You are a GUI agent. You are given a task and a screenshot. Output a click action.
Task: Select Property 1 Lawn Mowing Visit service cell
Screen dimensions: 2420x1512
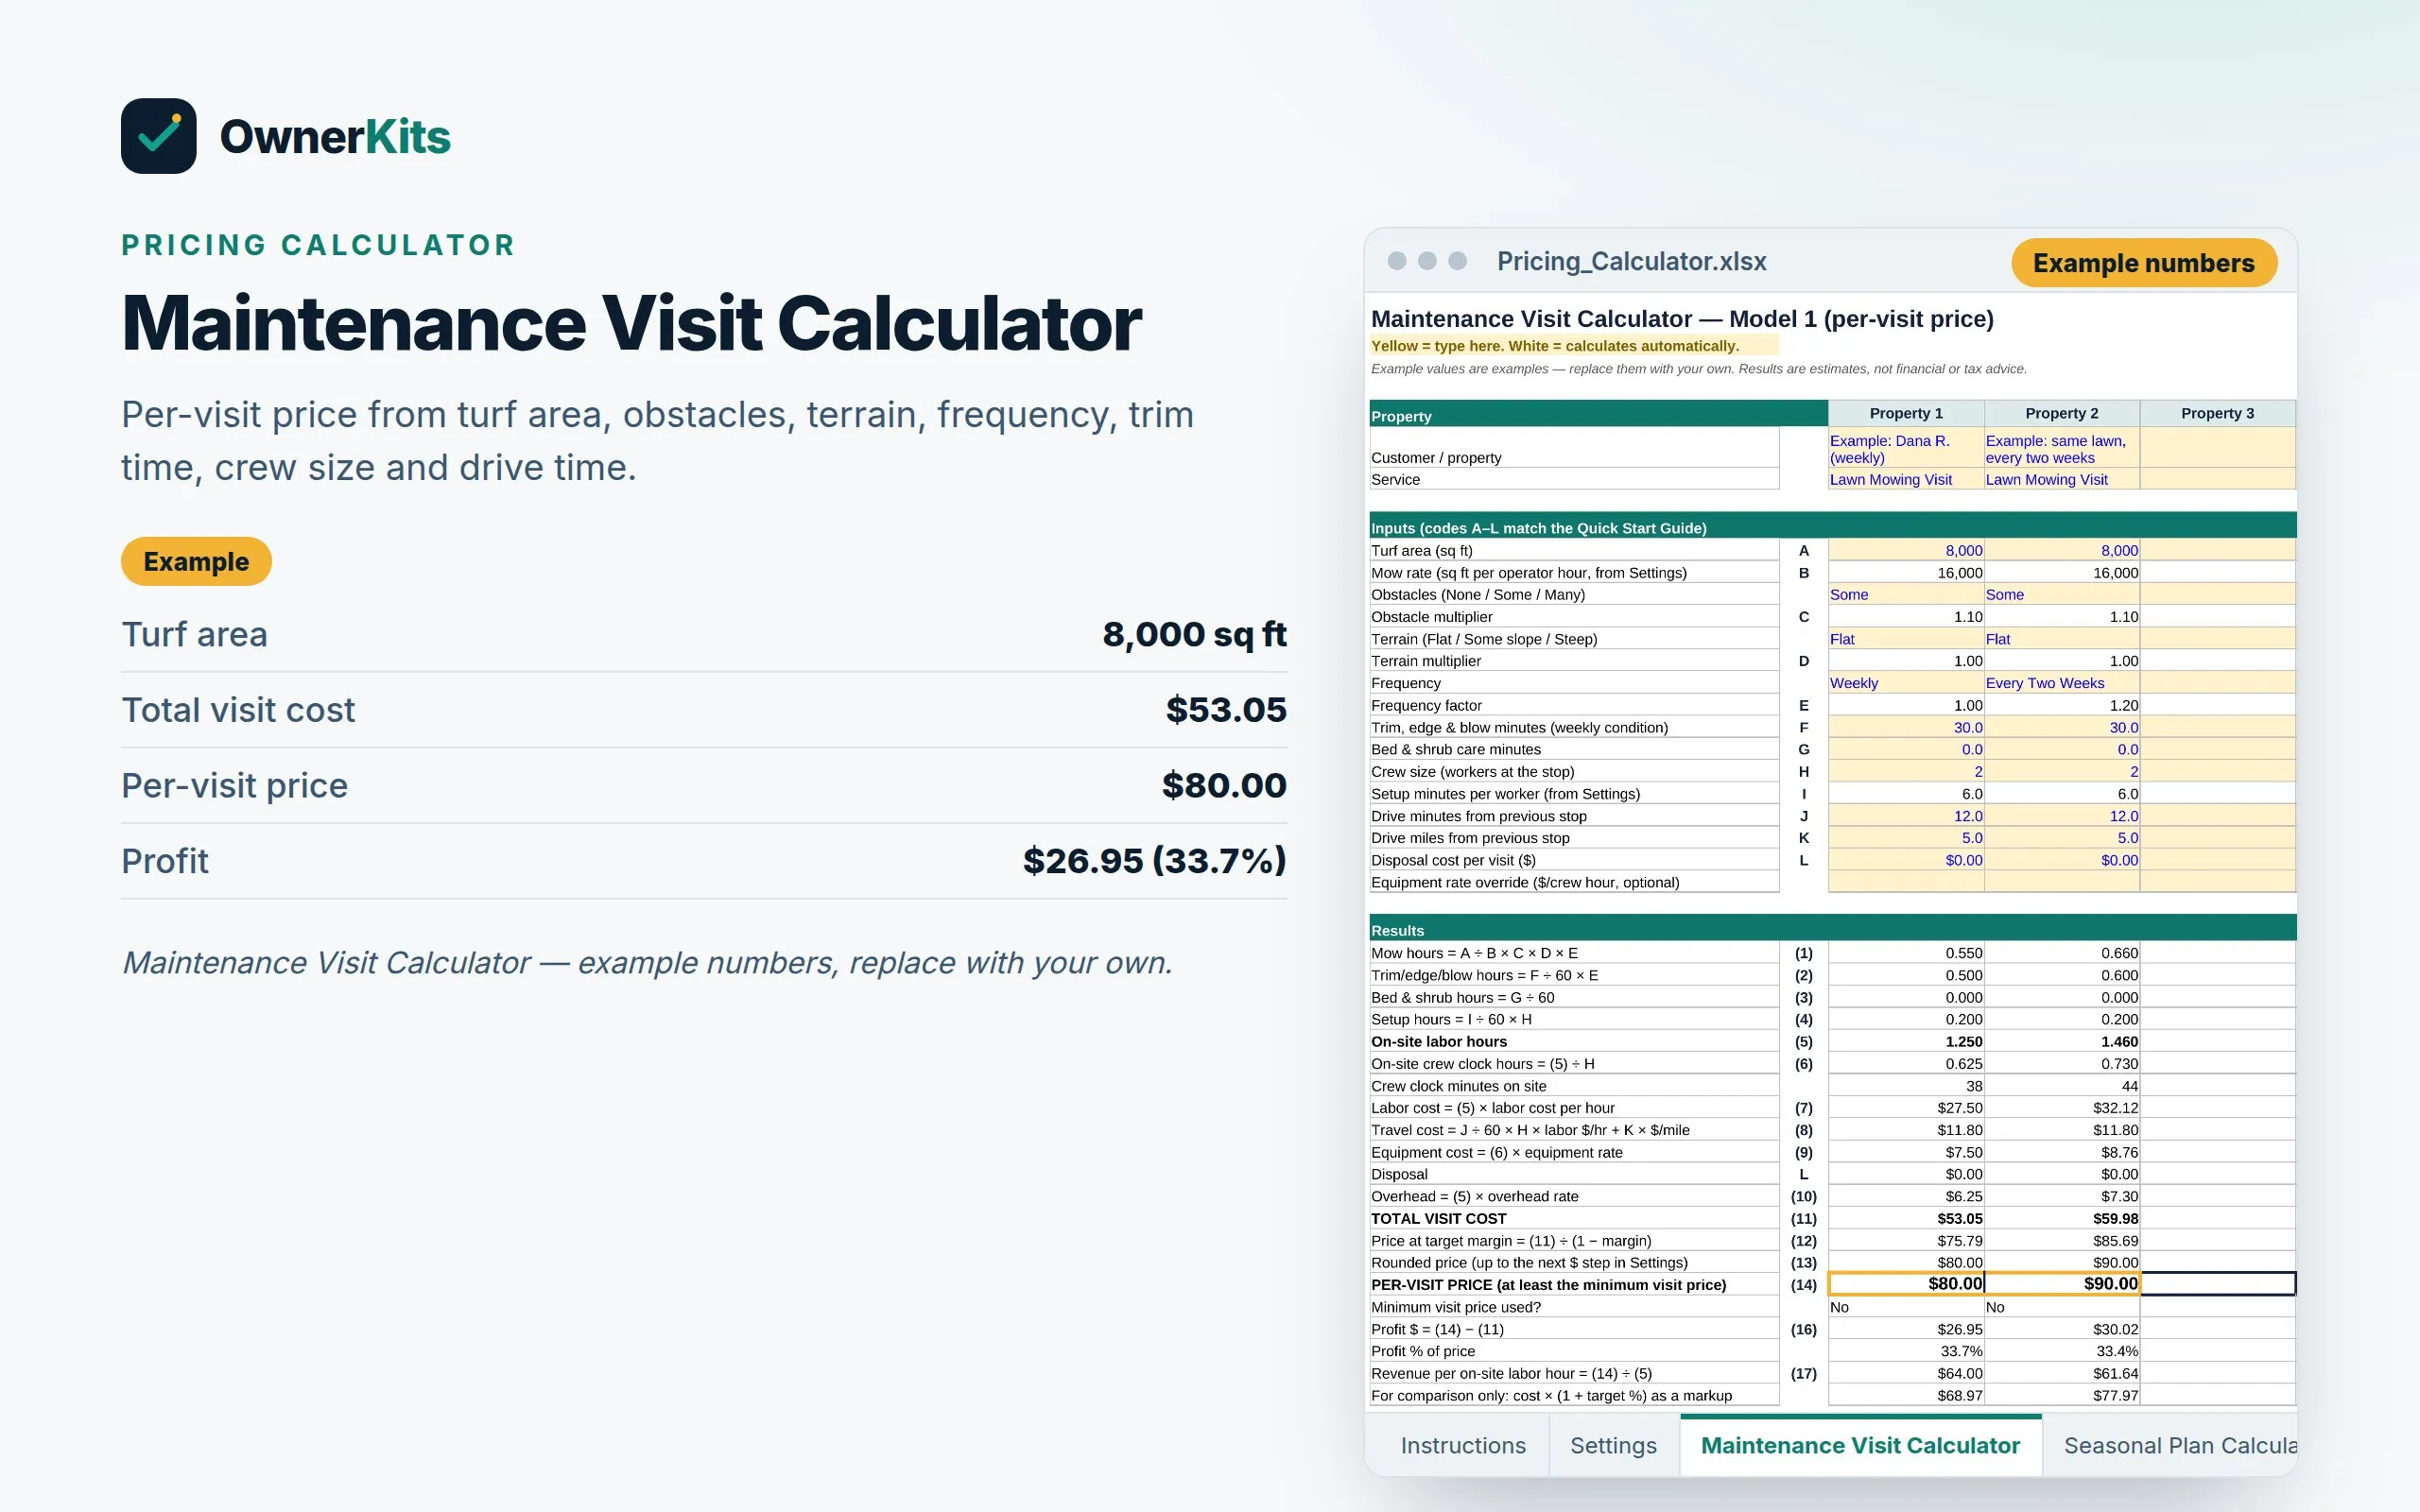1906,479
